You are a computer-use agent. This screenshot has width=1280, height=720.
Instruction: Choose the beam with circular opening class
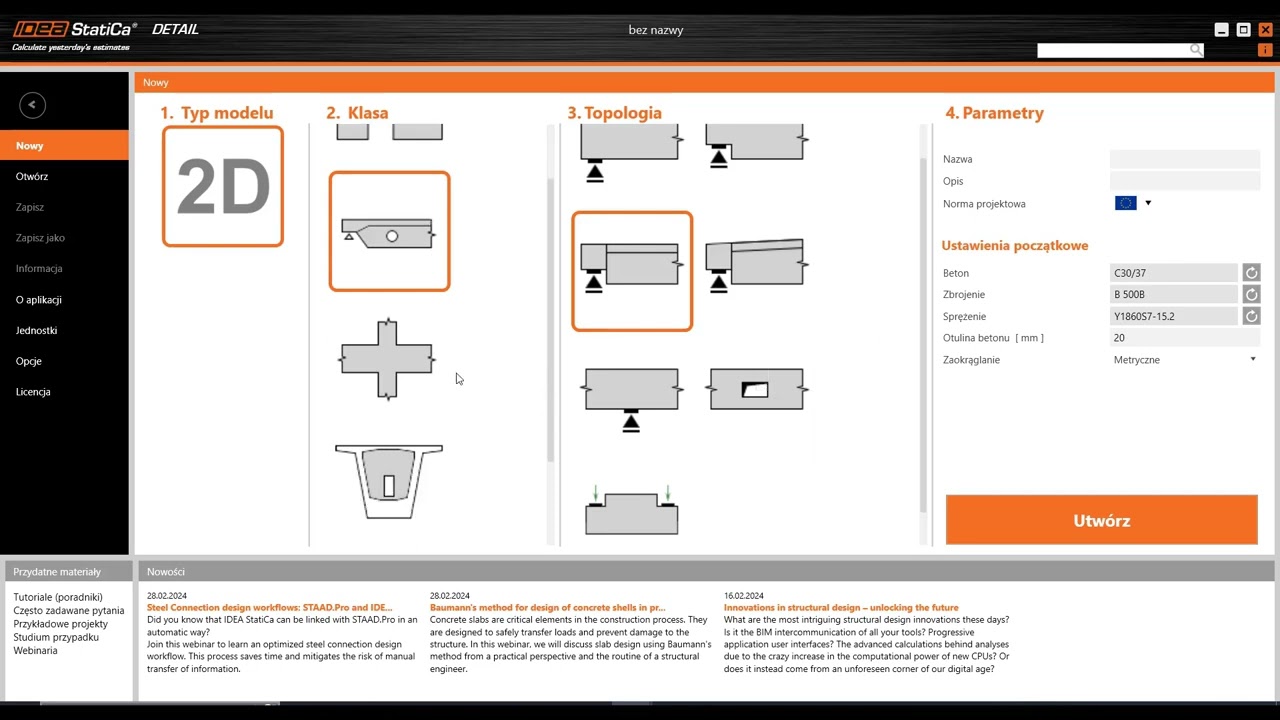click(x=389, y=231)
